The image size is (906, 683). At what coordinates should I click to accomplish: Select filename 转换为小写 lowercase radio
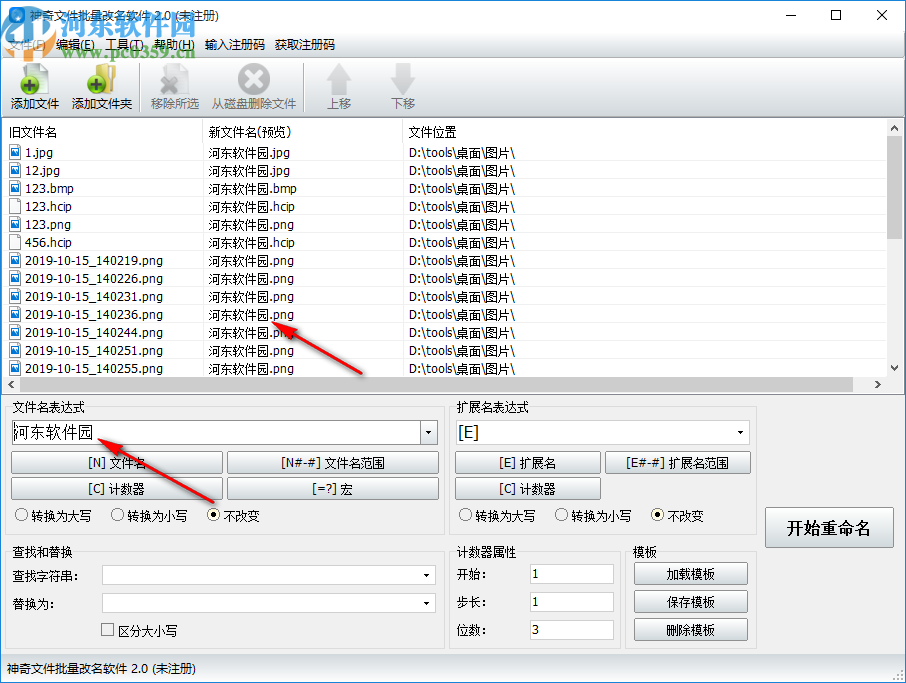tap(117, 515)
